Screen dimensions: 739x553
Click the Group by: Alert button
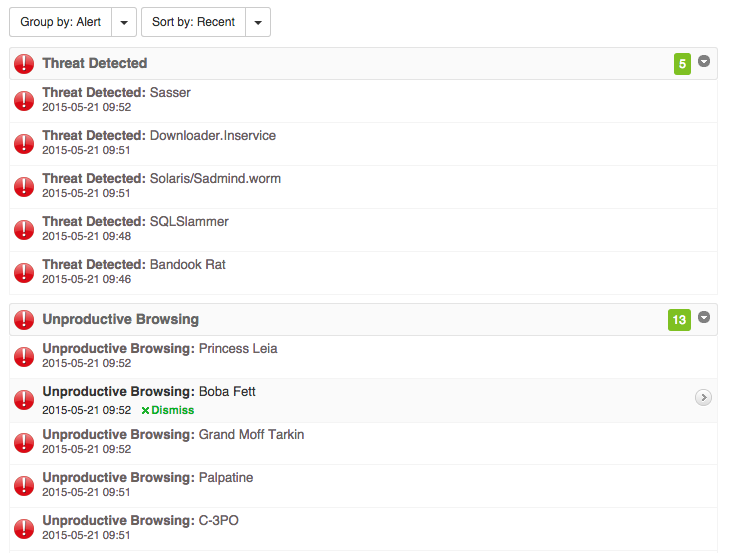tap(61, 22)
